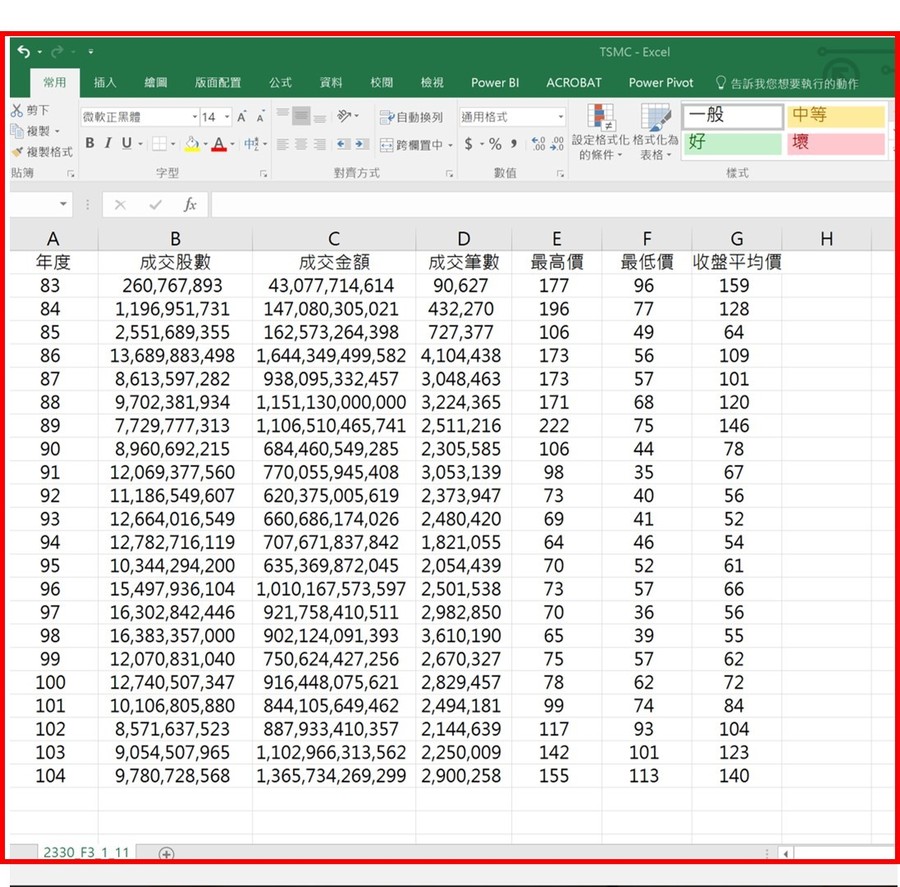Open the font size dropdown
This screenshot has height=887, width=900.
[227, 117]
